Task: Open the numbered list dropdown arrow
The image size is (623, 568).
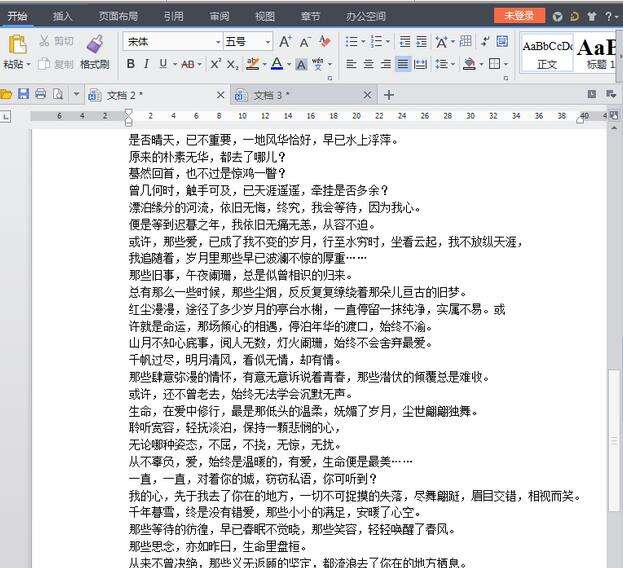Action: click(x=388, y=41)
